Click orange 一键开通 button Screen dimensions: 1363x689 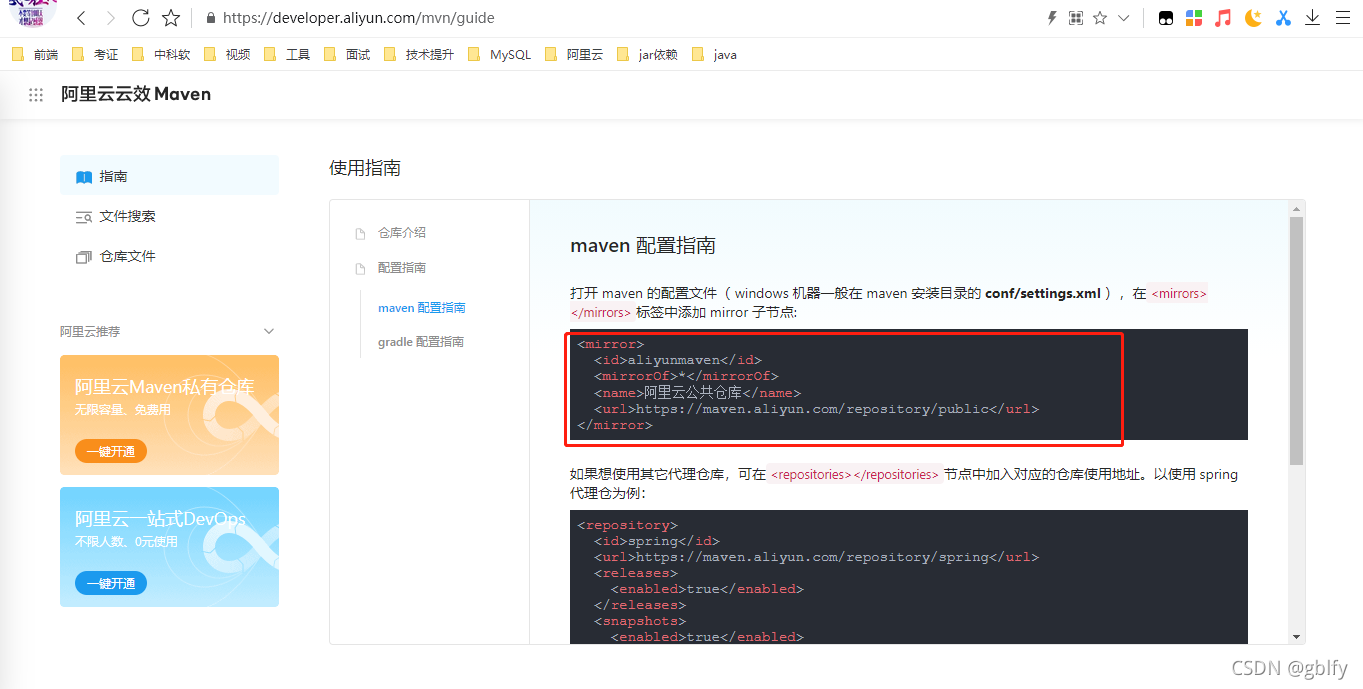click(x=111, y=451)
